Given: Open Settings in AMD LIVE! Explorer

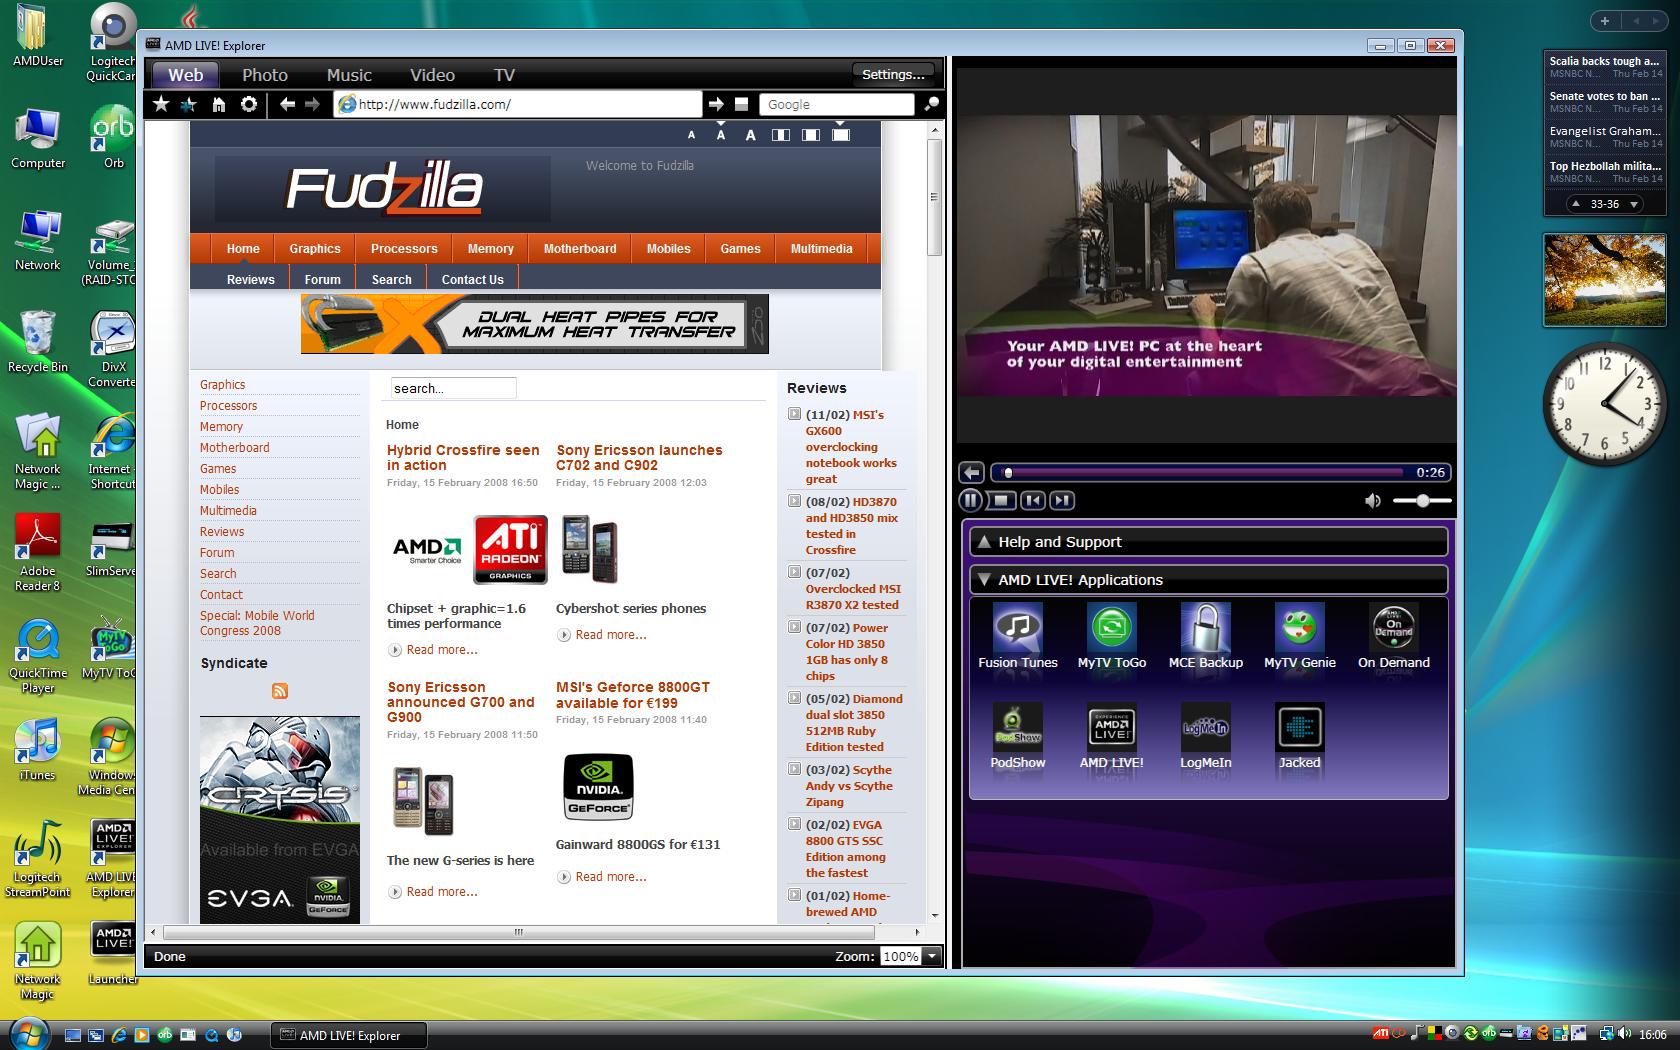Looking at the screenshot, I should click(891, 73).
